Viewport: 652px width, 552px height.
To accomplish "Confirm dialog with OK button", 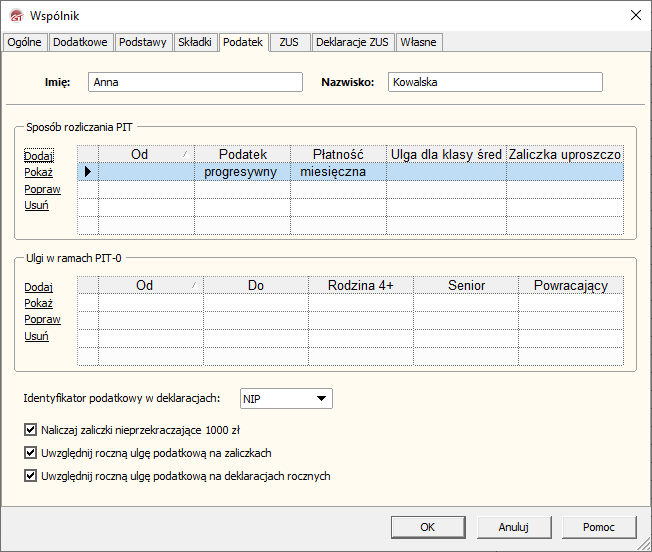I will [x=427, y=527].
